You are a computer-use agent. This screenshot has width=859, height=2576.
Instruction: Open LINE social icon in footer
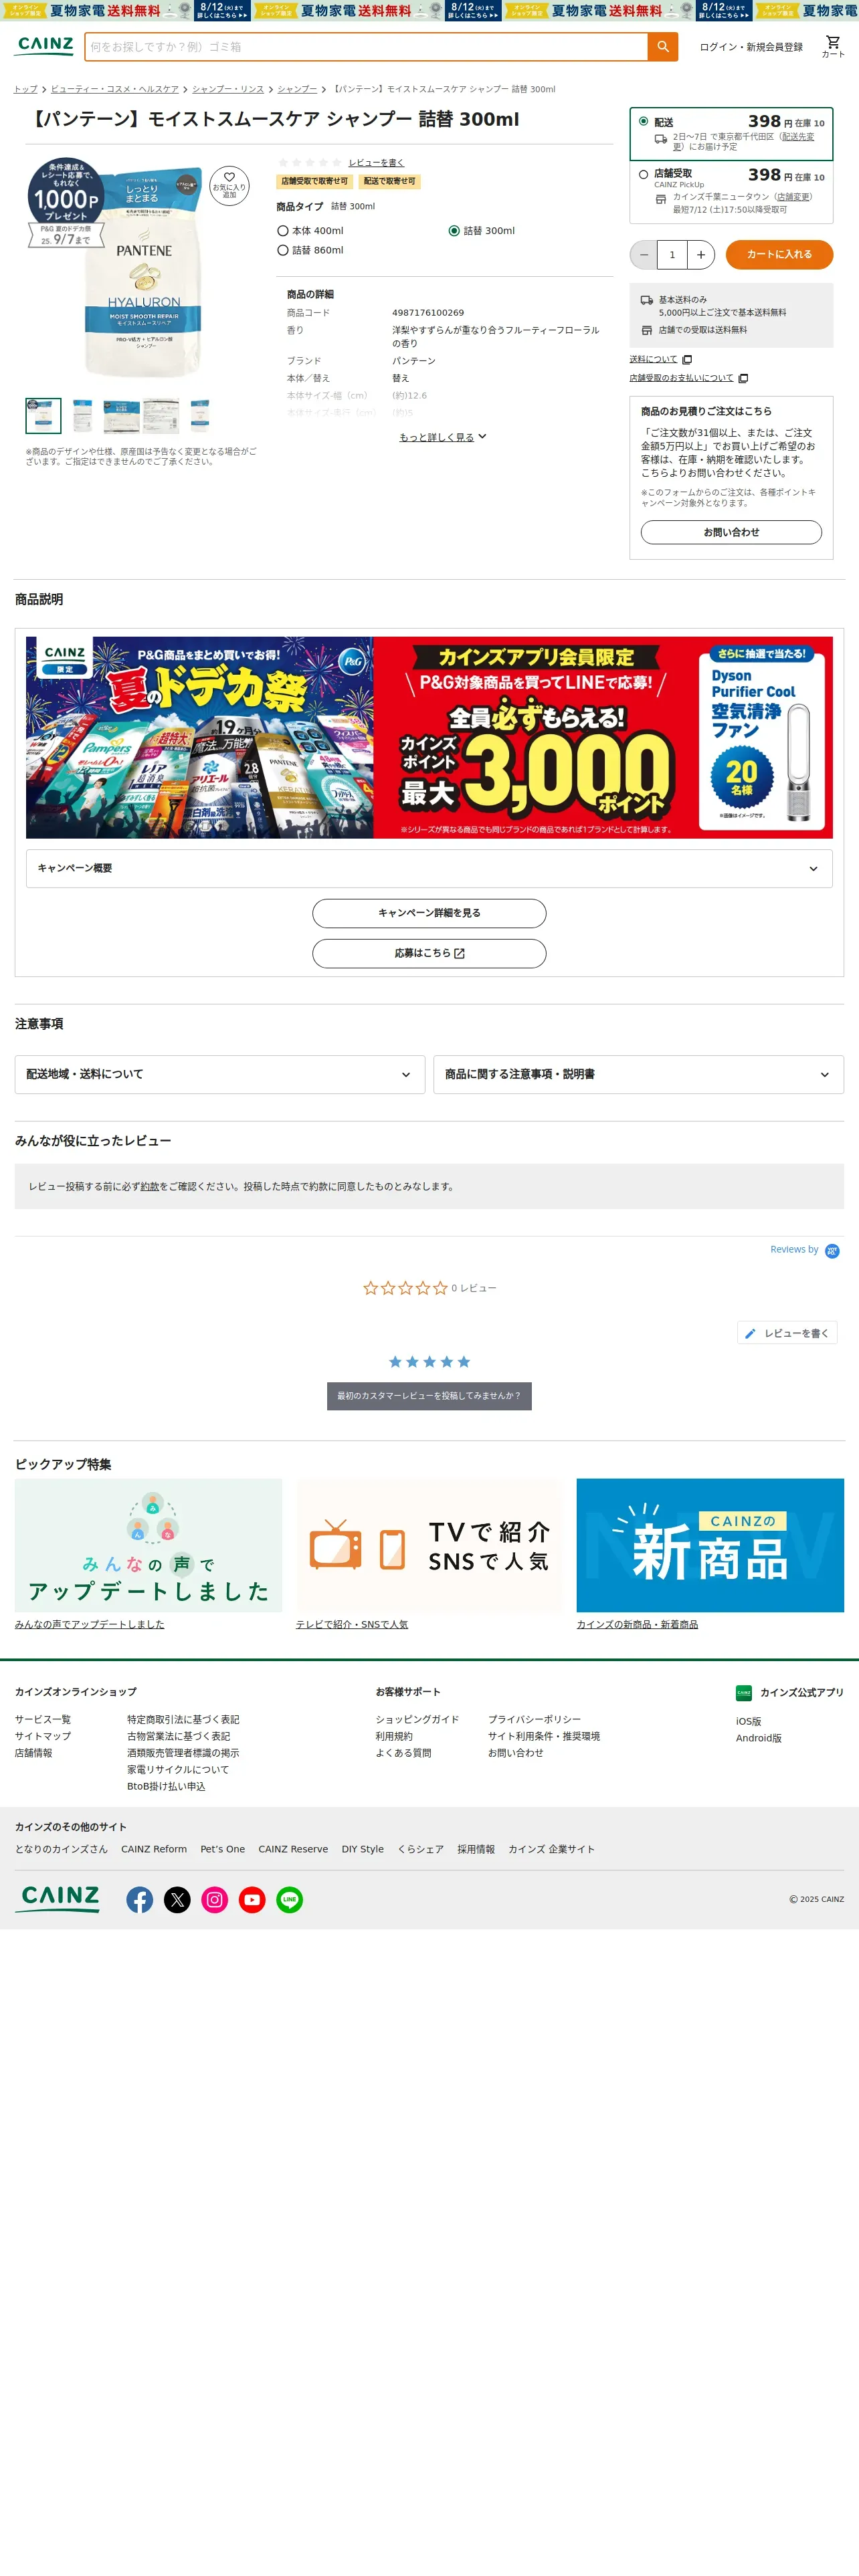(290, 1899)
